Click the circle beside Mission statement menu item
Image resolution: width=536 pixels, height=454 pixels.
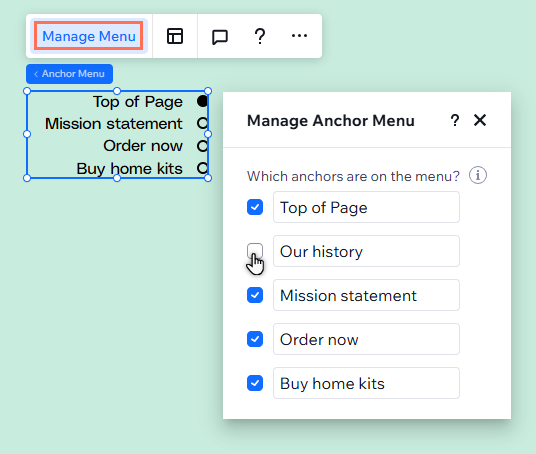(x=202, y=123)
